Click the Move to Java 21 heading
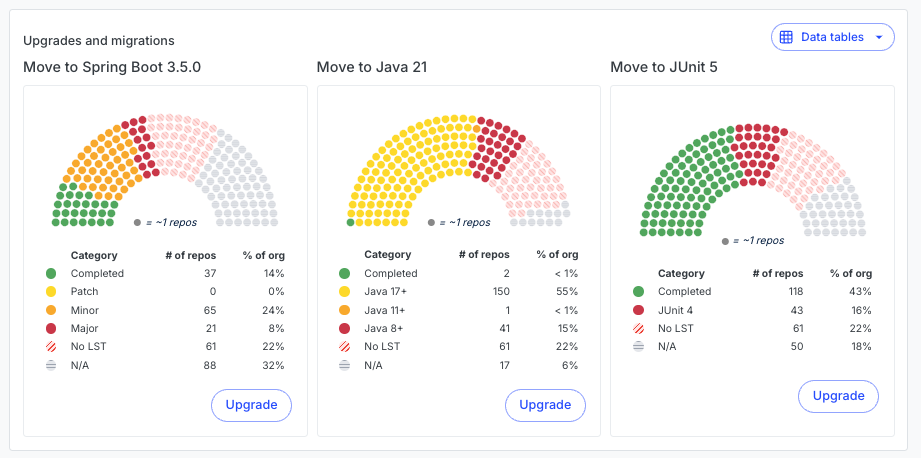Screen dimensions: 921x458 coord(372,68)
